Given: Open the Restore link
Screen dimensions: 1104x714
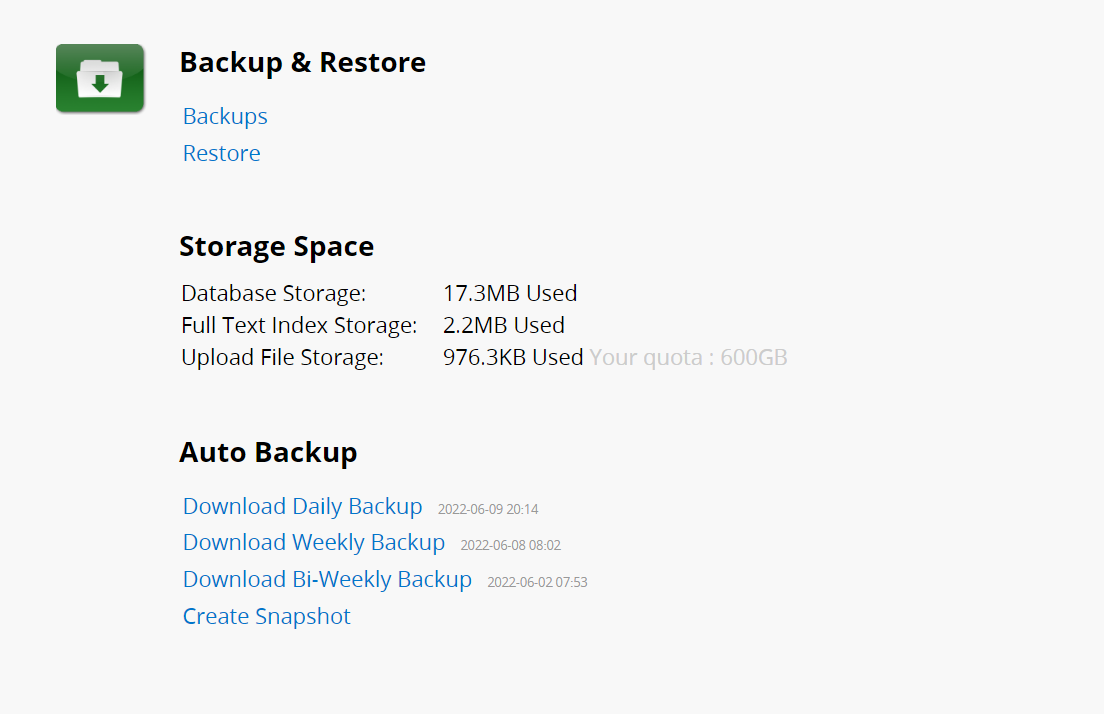Looking at the screenshot, I should click(x=222, y=153).
